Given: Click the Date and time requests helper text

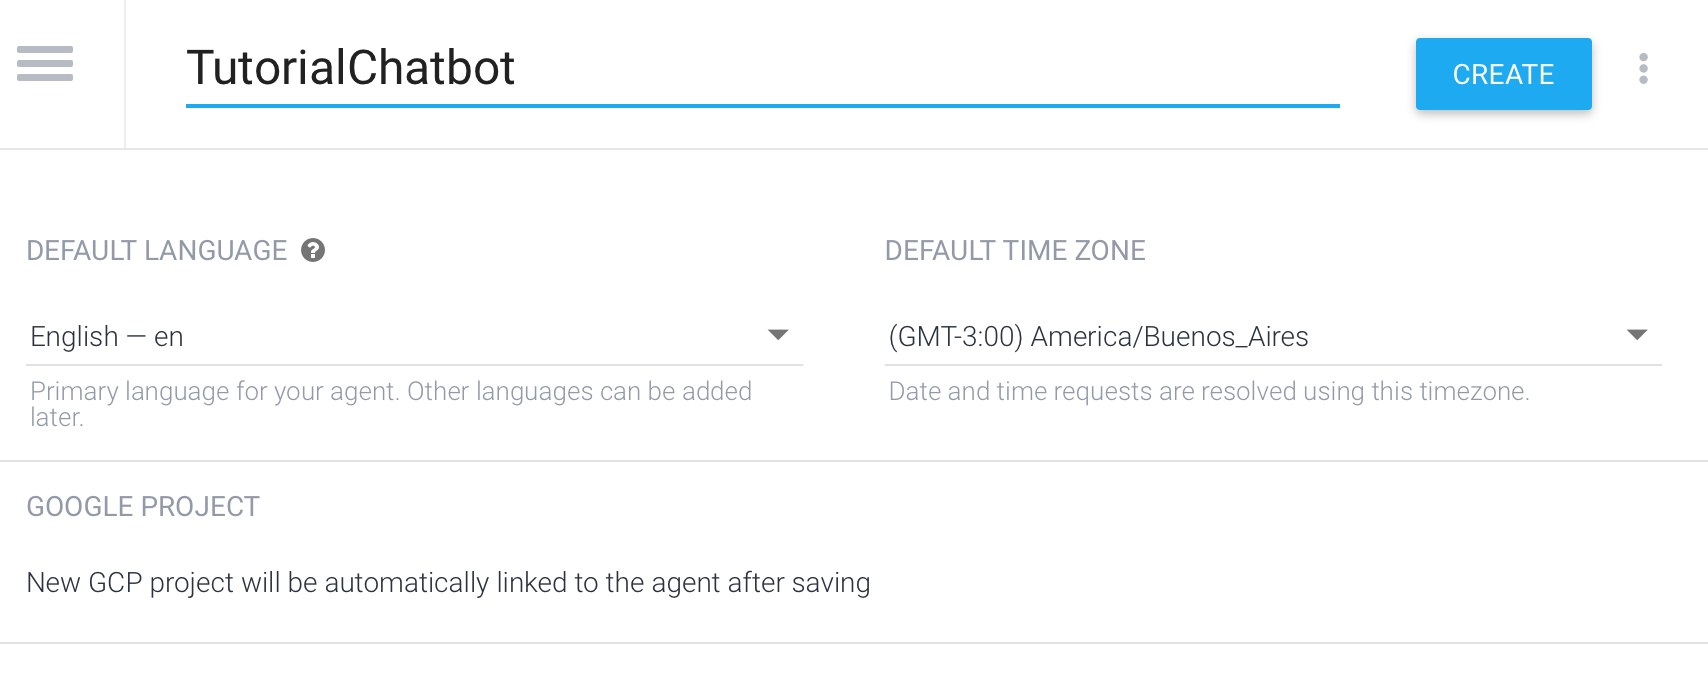Looking at the screenshot, I should point(1209,391).
